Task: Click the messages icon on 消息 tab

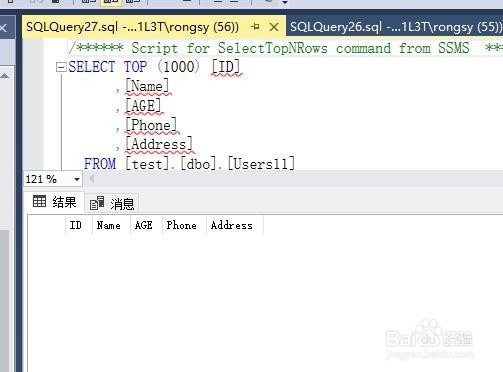Action: tap(97, 203)
